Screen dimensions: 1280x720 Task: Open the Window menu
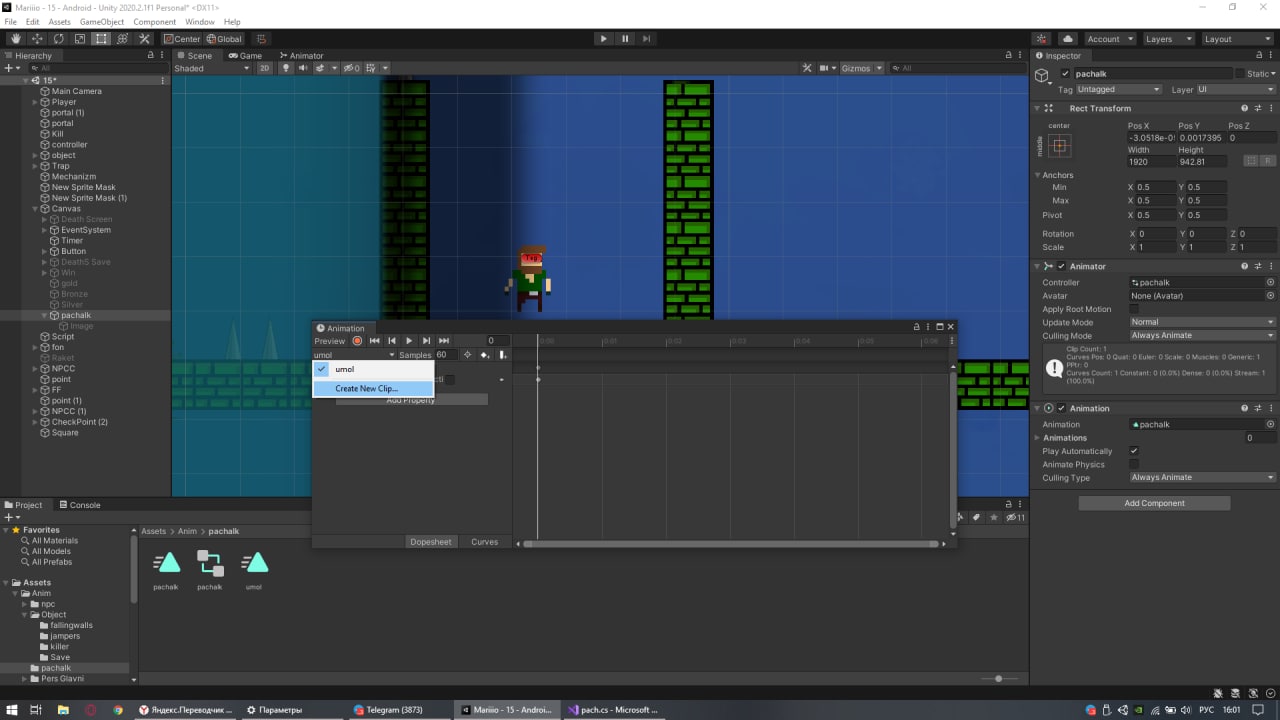[200, 22]
